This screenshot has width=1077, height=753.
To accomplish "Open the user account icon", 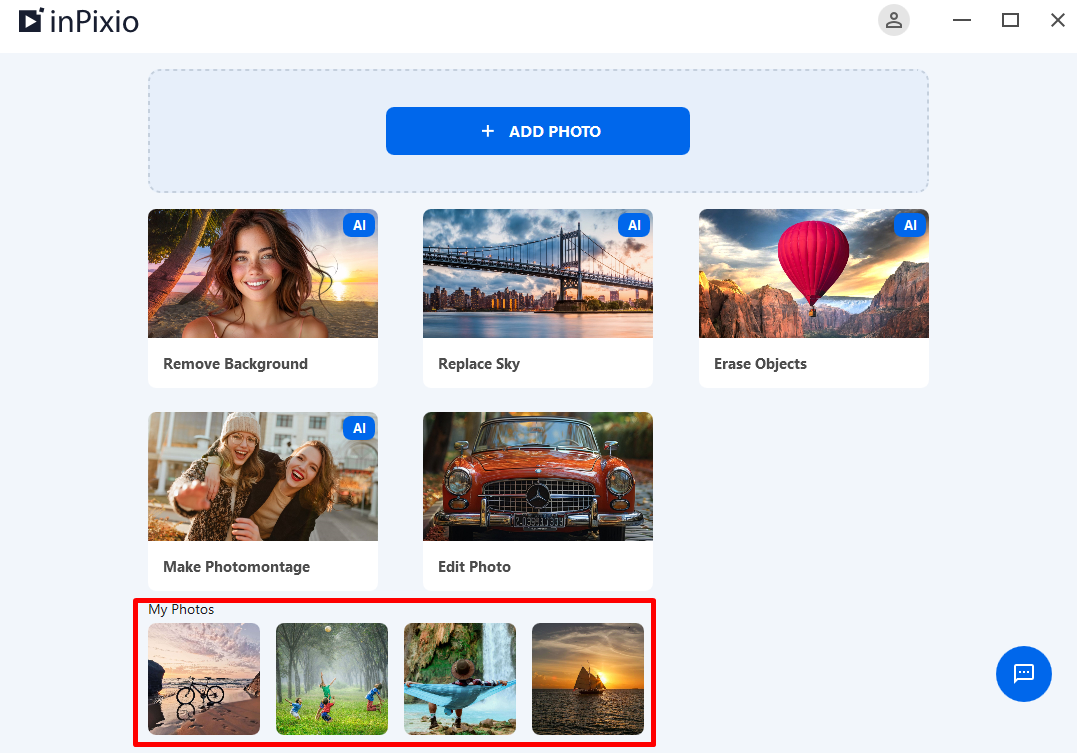I will coord(894,20).
